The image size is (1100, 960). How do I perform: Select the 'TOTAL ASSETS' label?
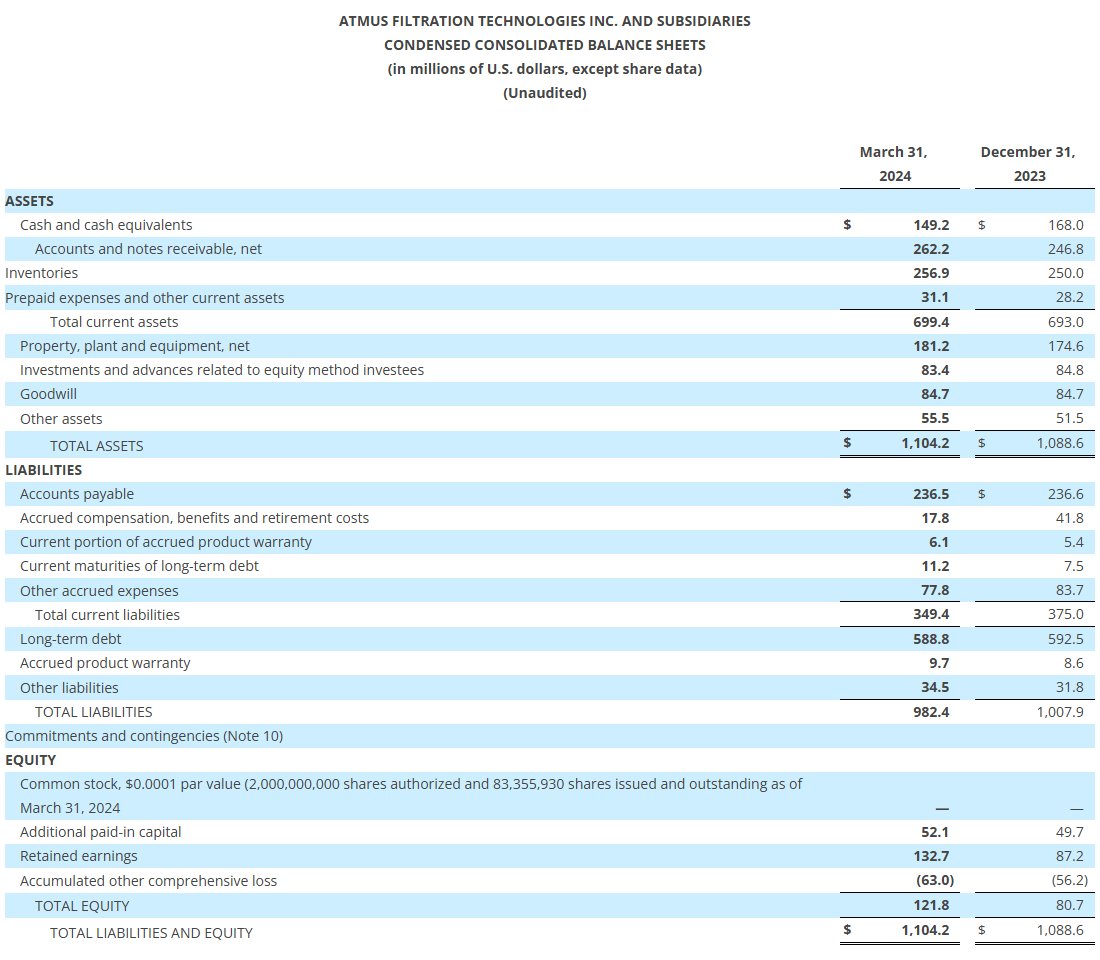click(x=96, y=446)
